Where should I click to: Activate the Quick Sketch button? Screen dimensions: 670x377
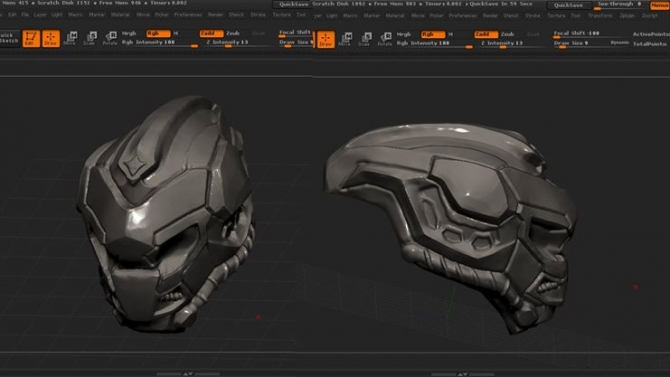pos(9,38)
